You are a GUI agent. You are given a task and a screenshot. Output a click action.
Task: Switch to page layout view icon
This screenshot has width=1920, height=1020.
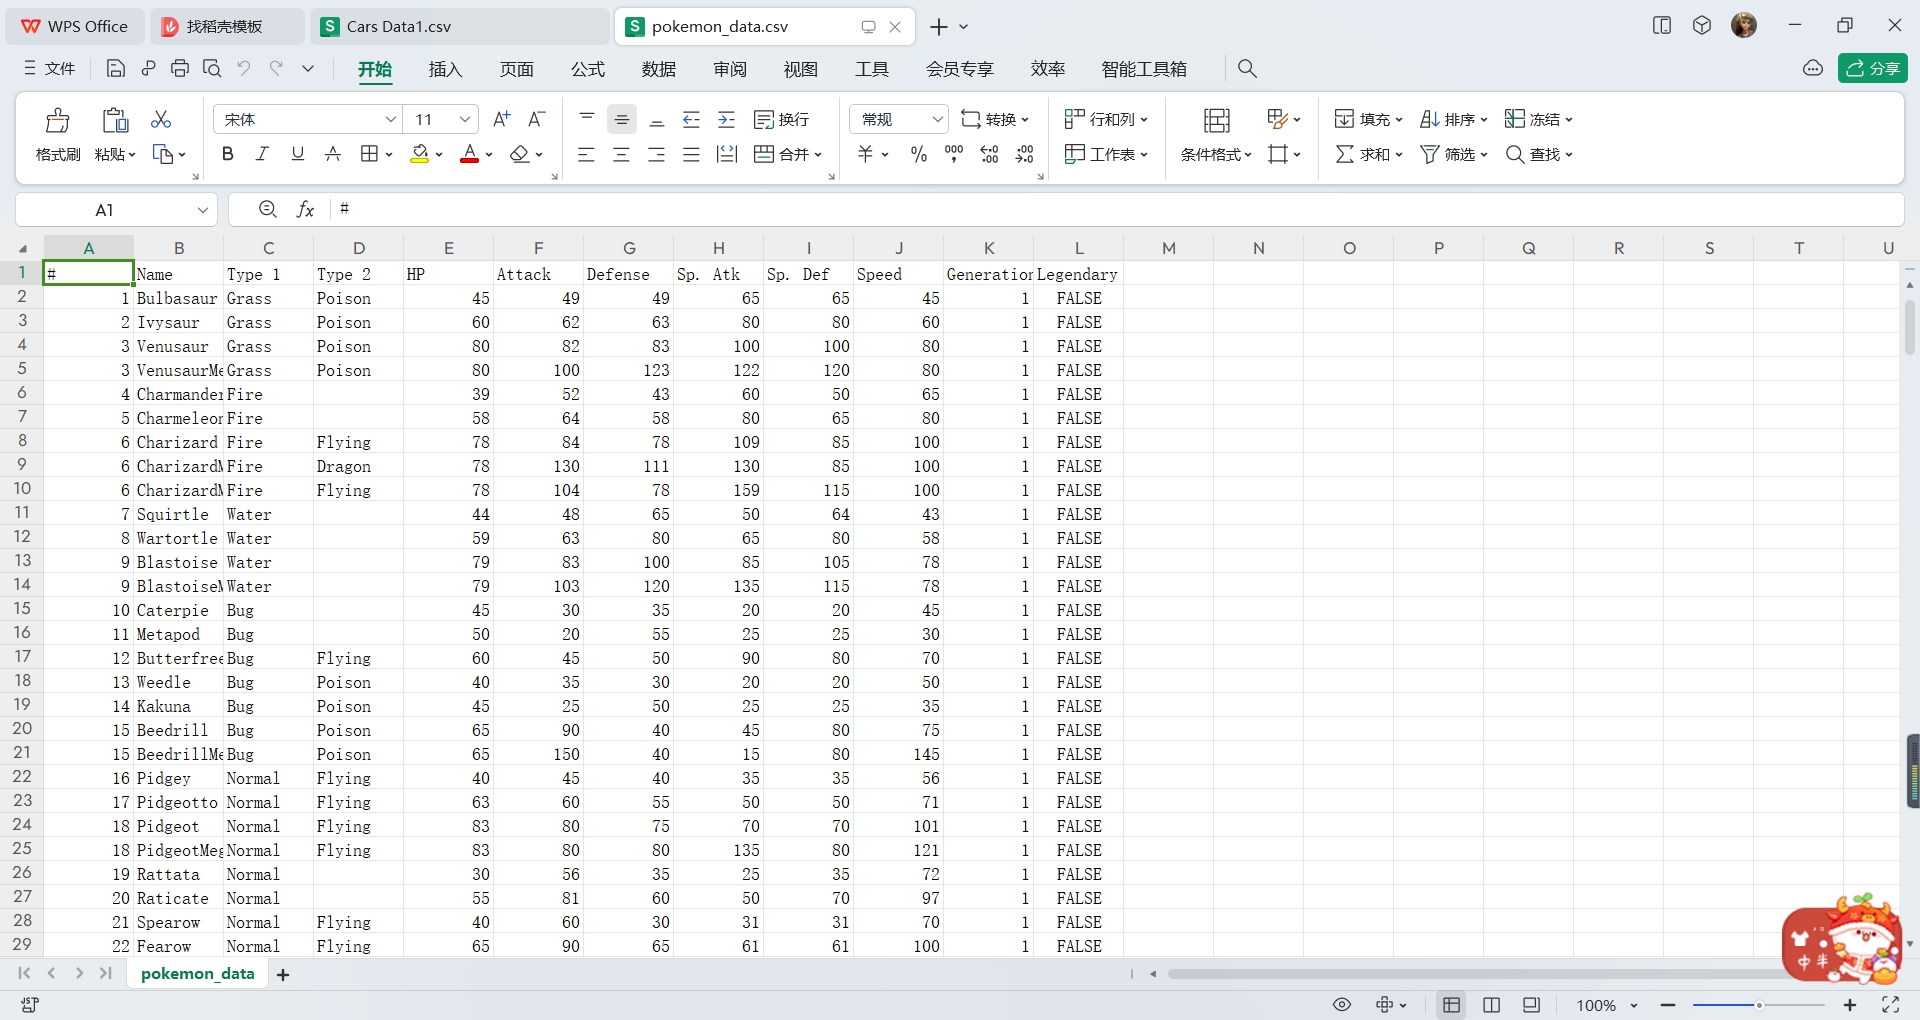click(x=1492, y=1004)
